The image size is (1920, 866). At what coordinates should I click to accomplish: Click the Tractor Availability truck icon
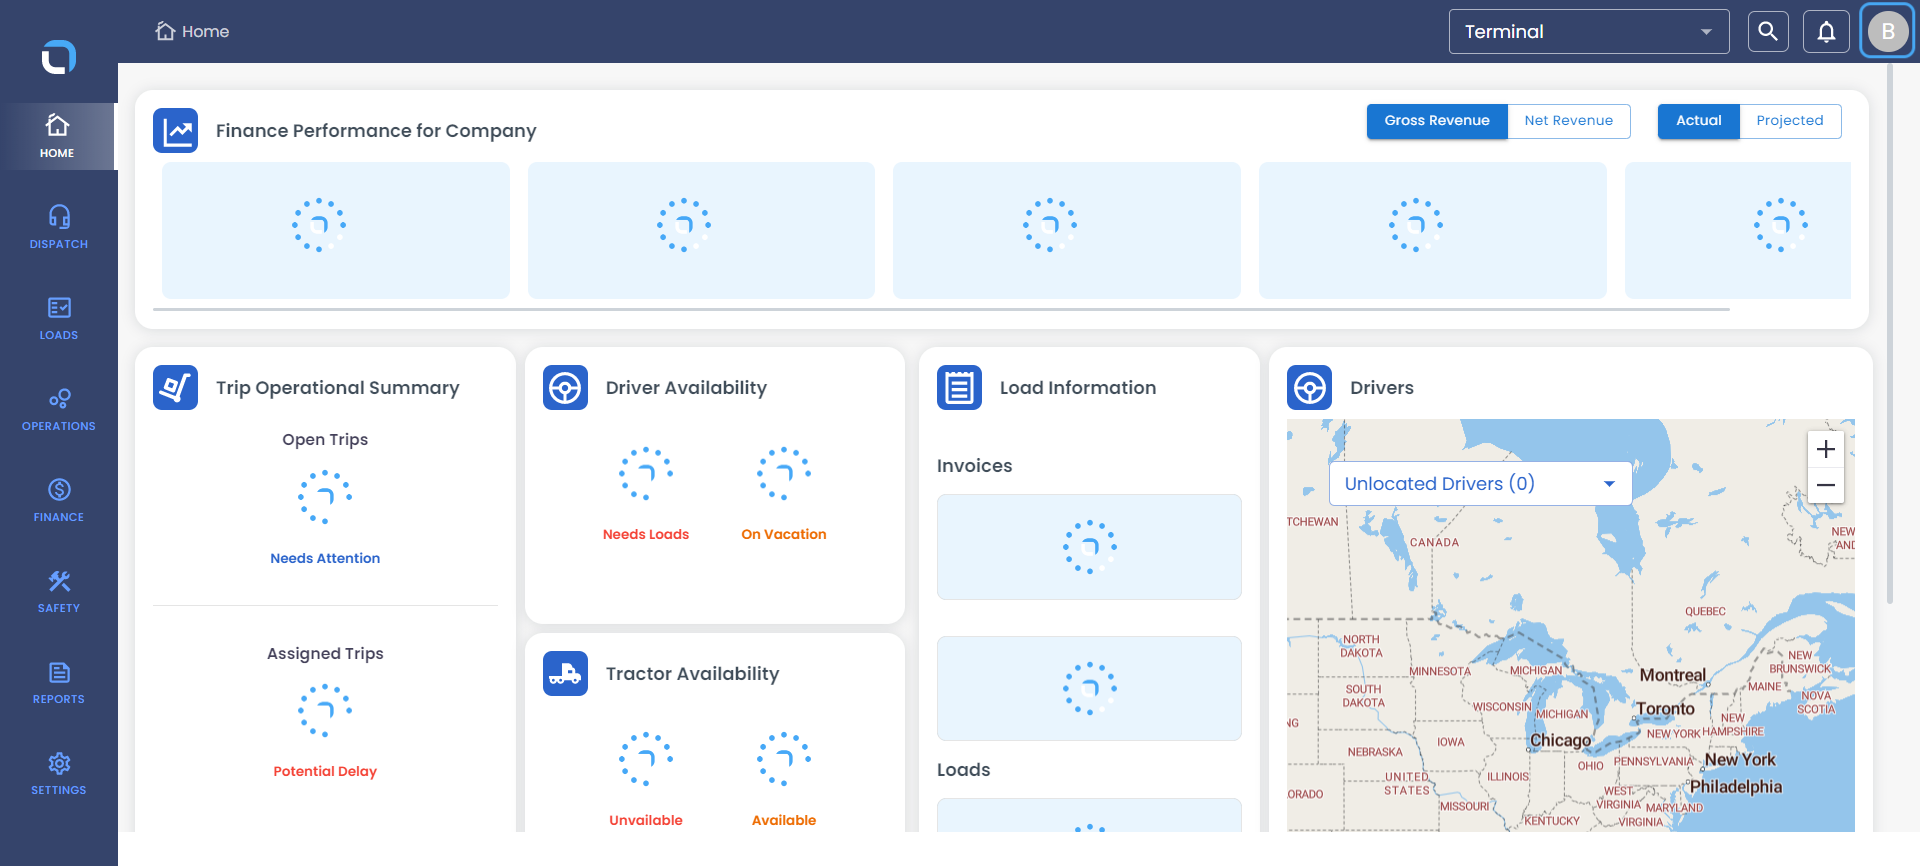pyautogui.click(x=565, y=674)
